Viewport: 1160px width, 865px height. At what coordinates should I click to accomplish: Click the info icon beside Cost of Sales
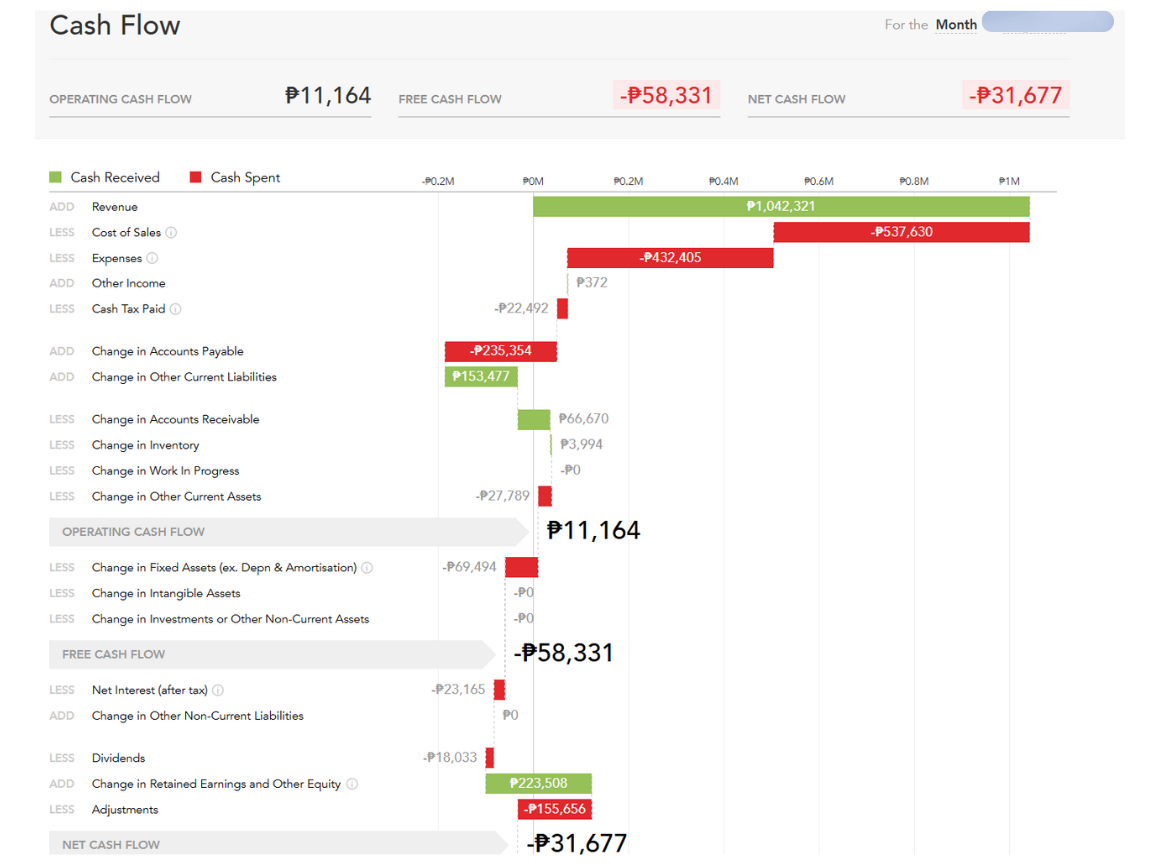pos(171,233)
